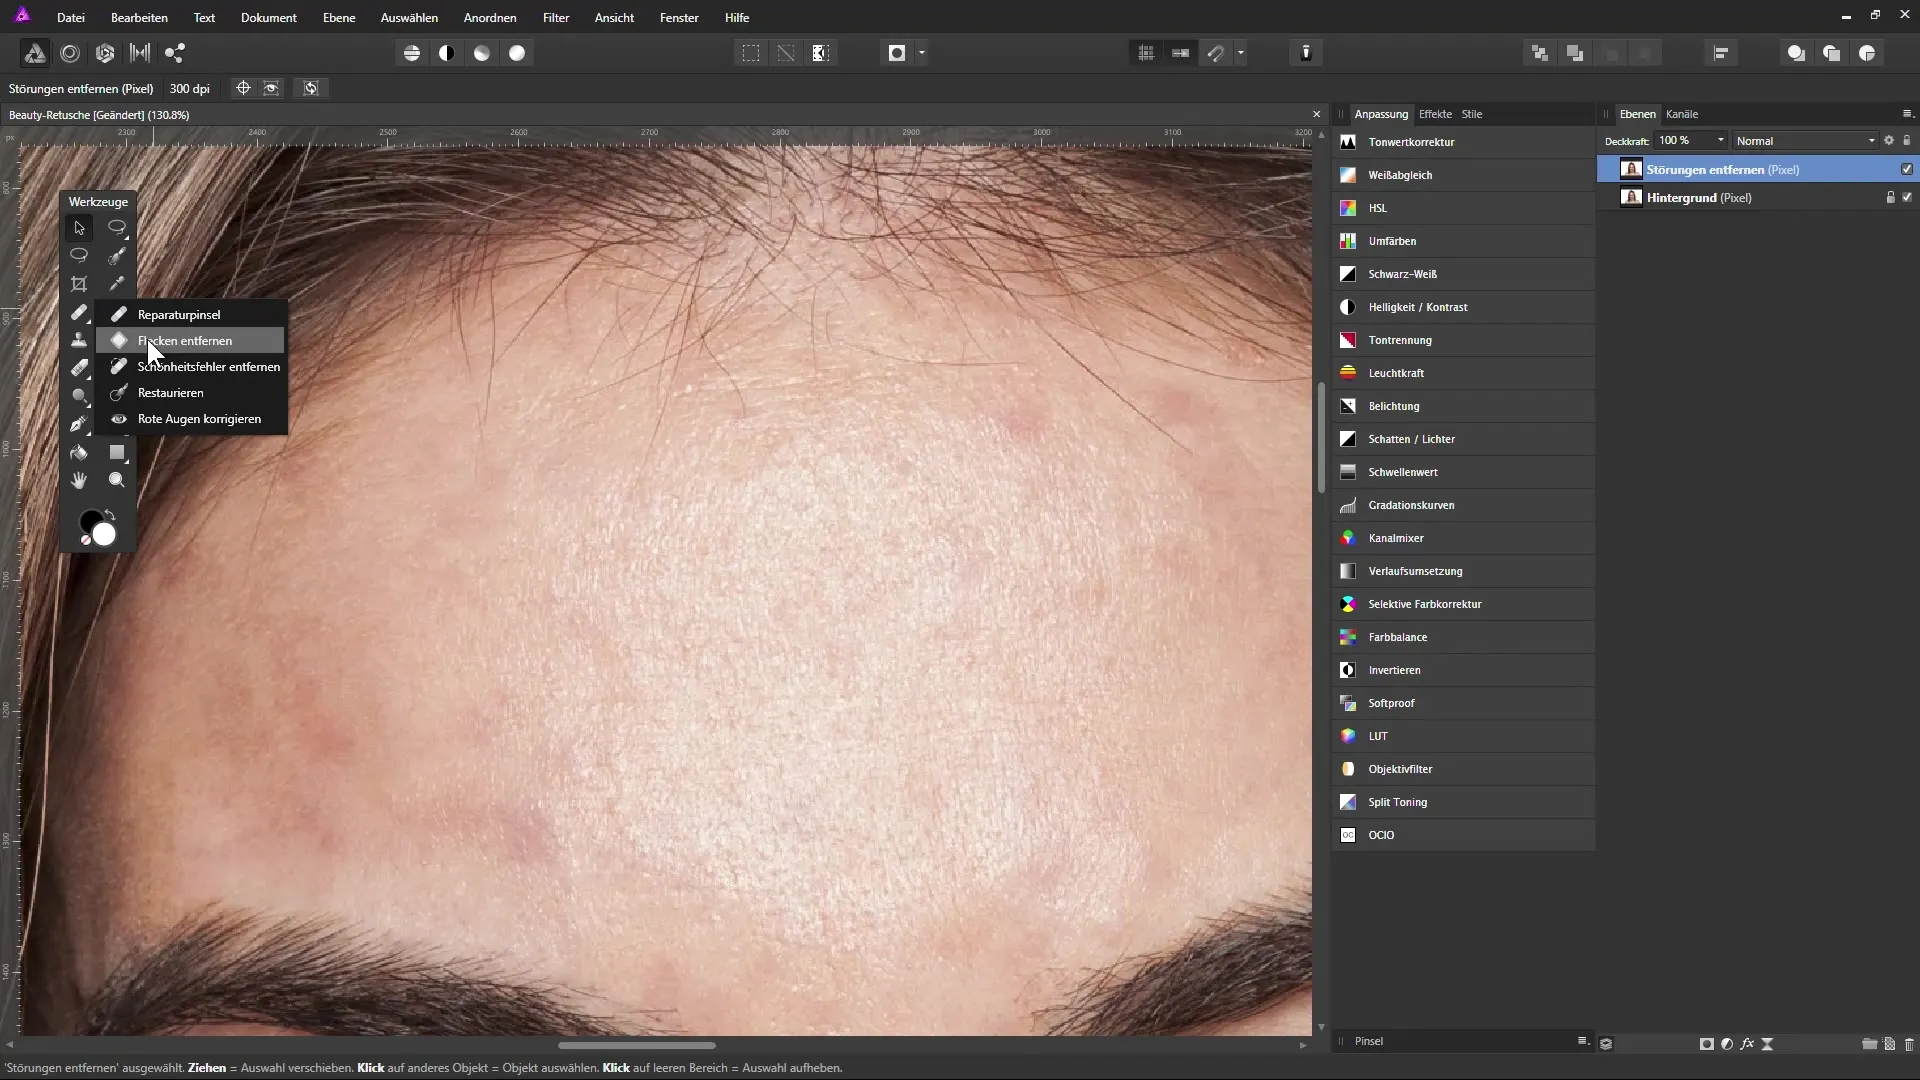Screen dimensions: 1920x1080
Task: Pick the Color Picker eyedropper tool
Action: [x=117, y=284]
